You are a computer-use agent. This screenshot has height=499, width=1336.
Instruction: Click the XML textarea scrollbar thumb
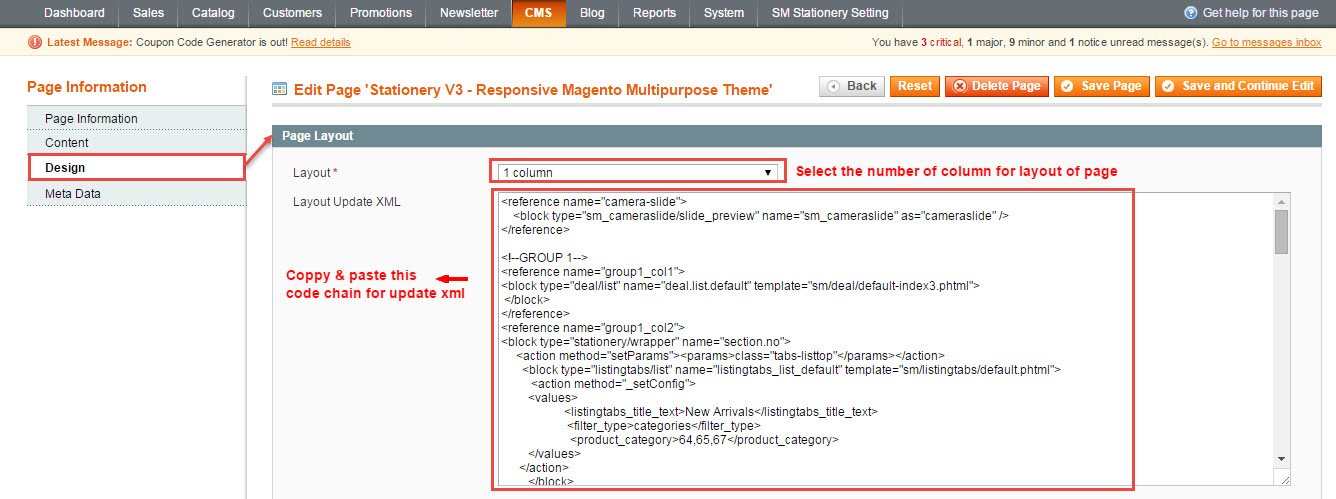pos(1281,231)
